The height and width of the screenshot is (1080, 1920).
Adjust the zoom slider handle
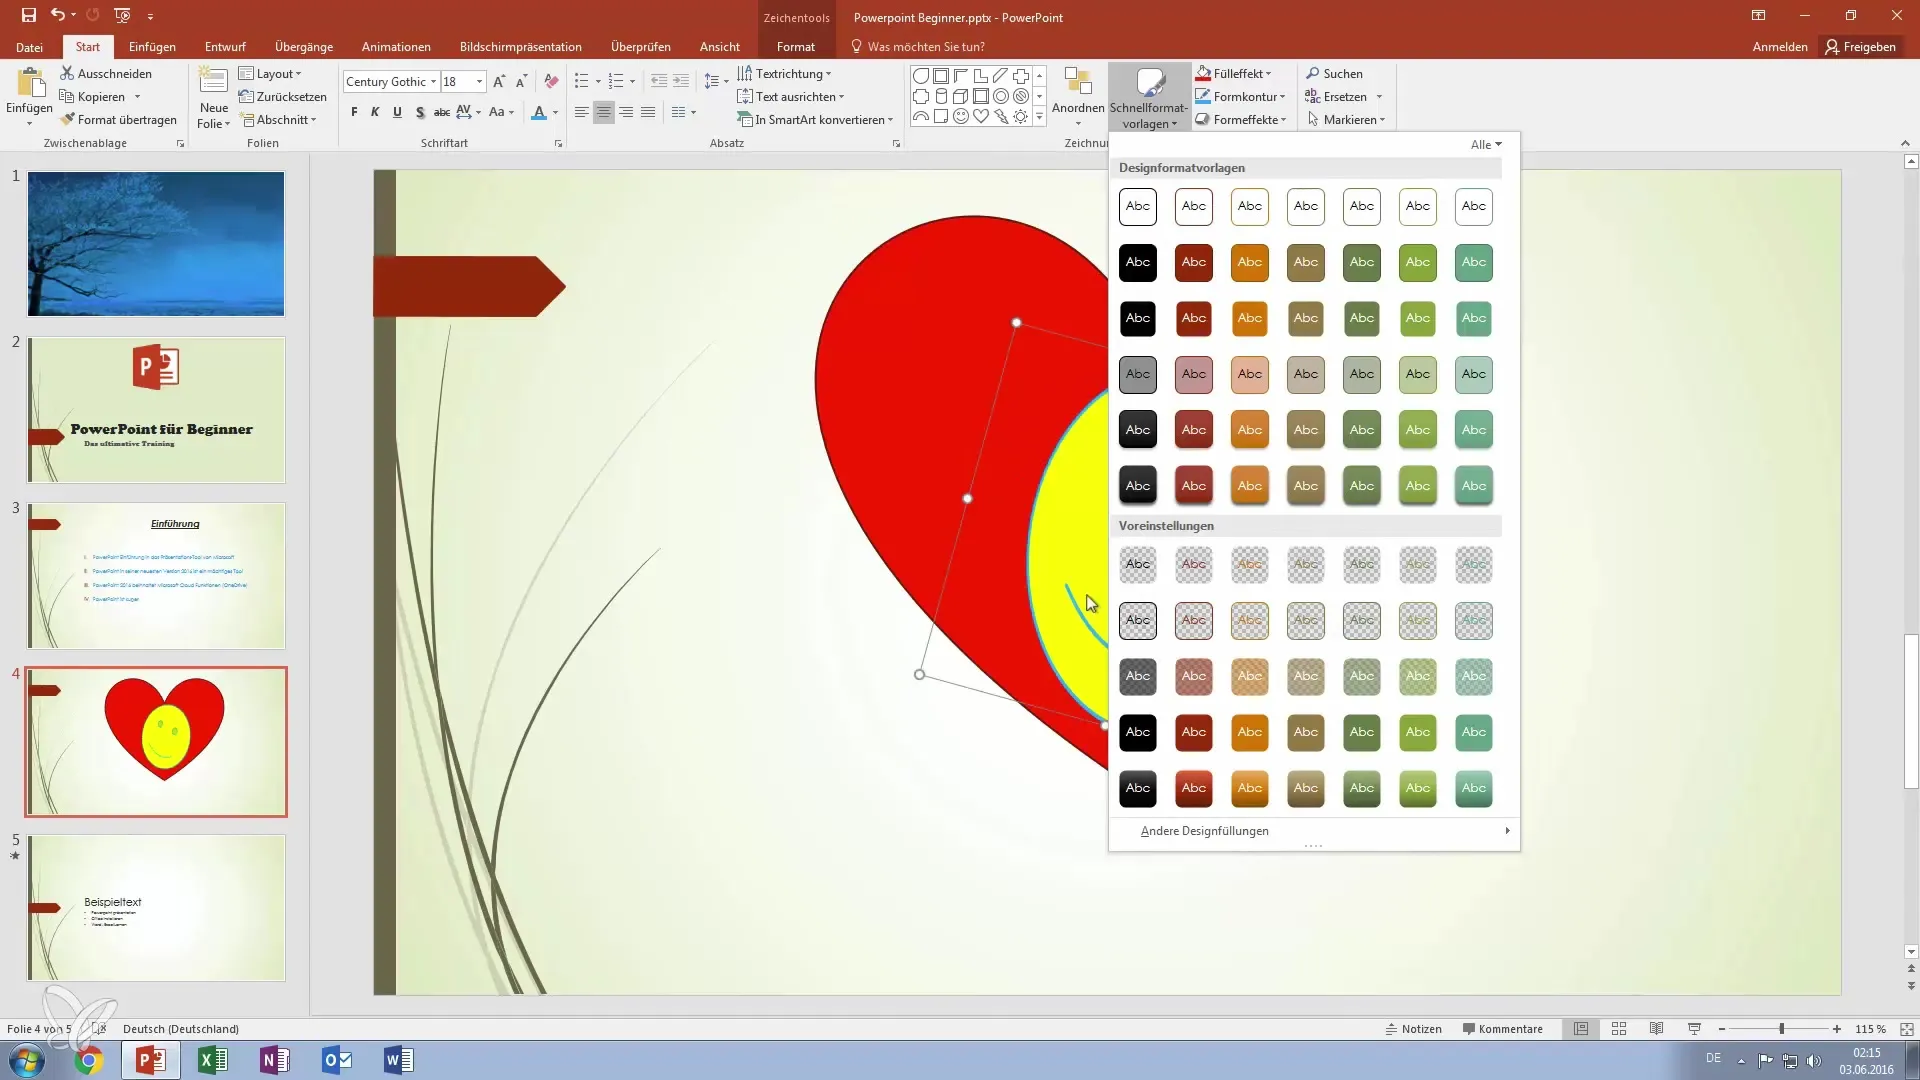tap(1781, 1028)
